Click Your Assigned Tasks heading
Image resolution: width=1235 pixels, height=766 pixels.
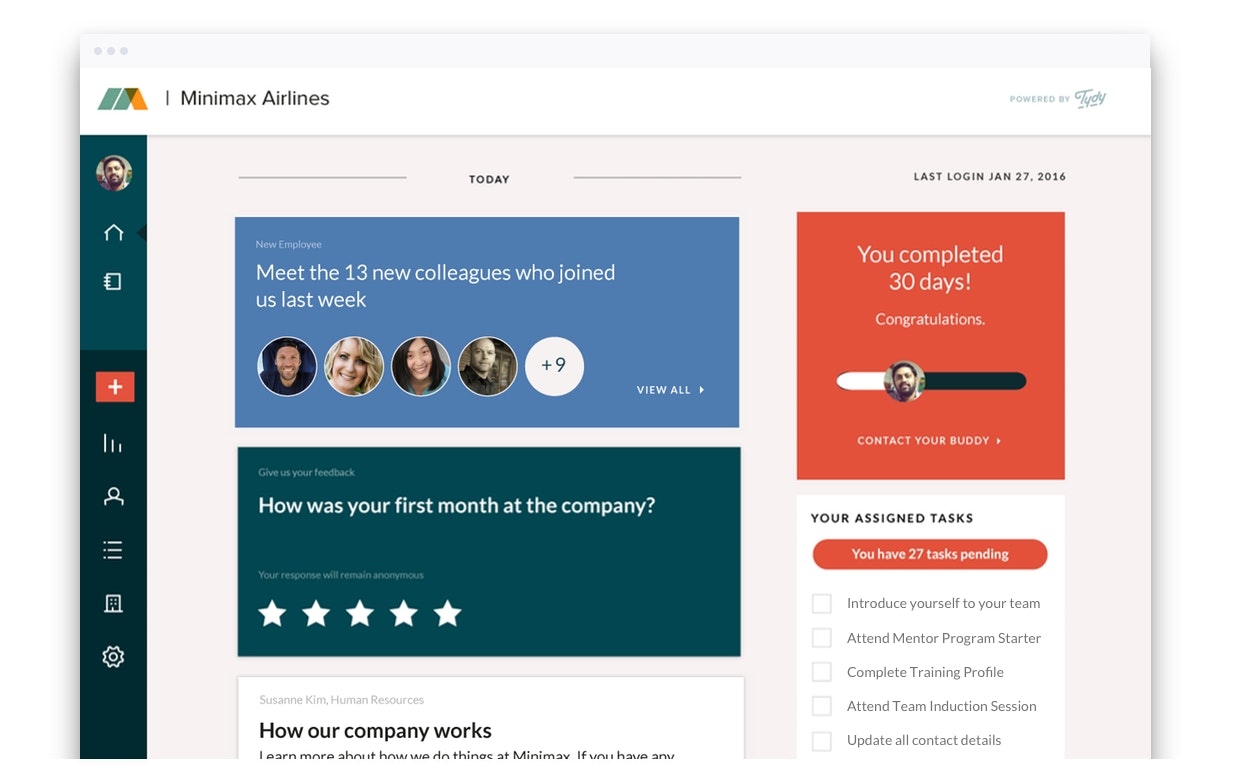[892, 518]
